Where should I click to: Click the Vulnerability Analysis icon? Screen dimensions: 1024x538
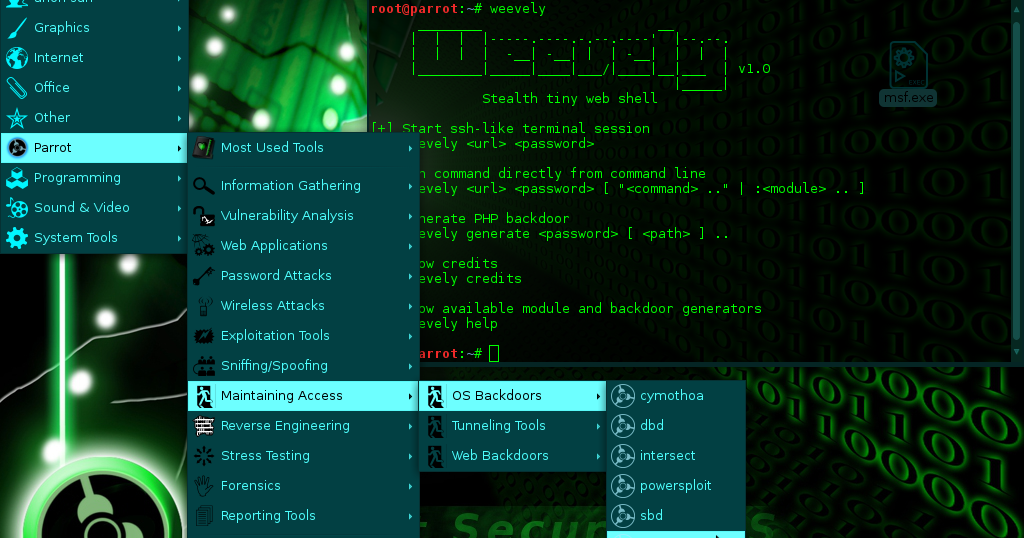pyautogui.click(x=204, y=215)
